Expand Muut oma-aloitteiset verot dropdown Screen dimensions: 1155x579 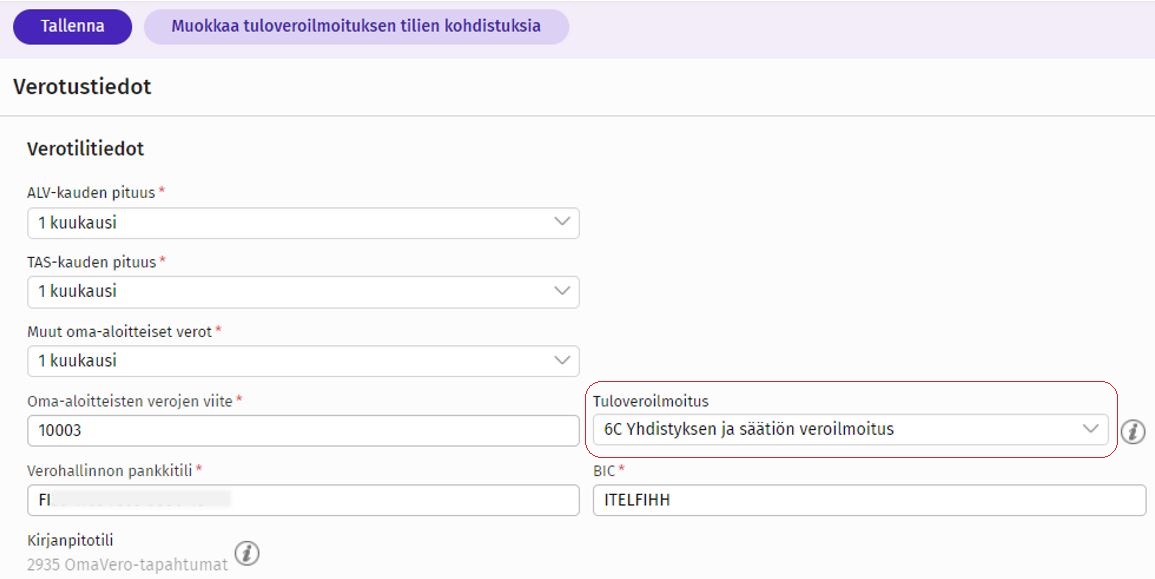(x=303, y=361)
